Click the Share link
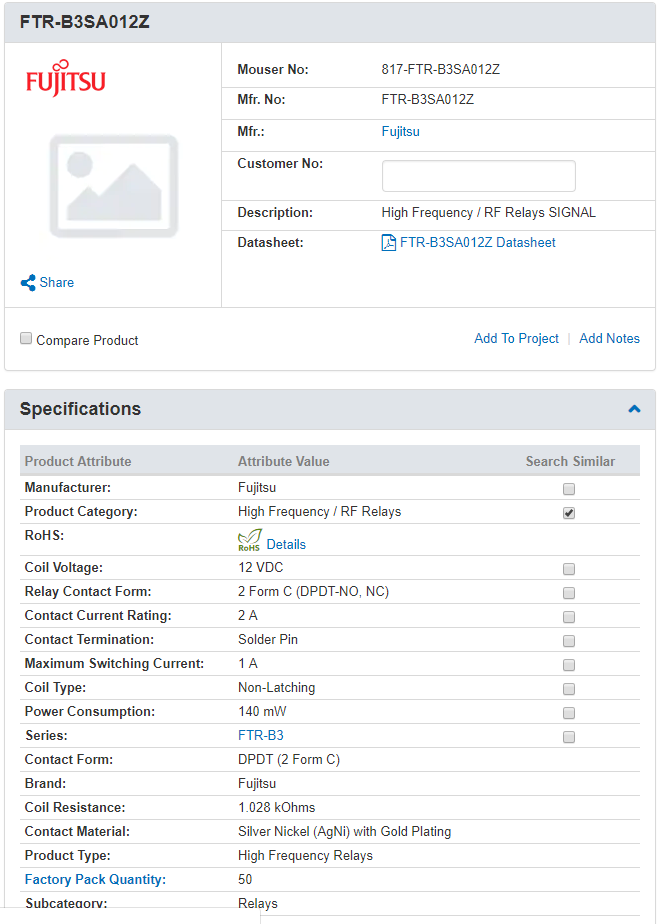The height and width of the screenshot is (924, 658). pos(57,283)
